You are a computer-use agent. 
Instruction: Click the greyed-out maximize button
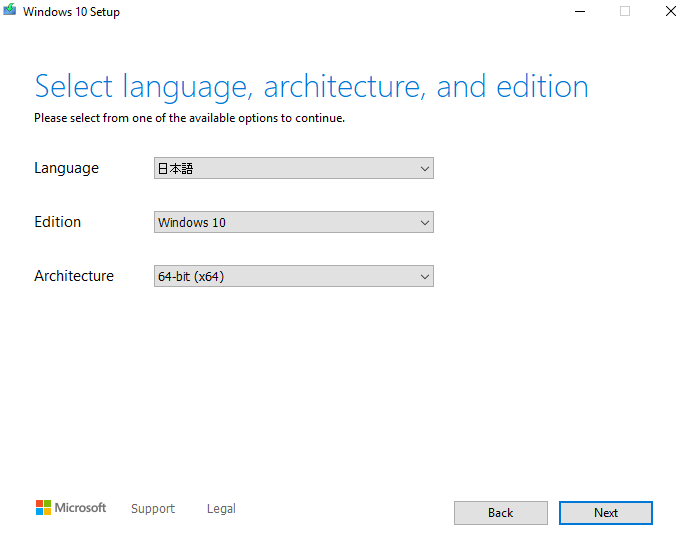(625, 11)
